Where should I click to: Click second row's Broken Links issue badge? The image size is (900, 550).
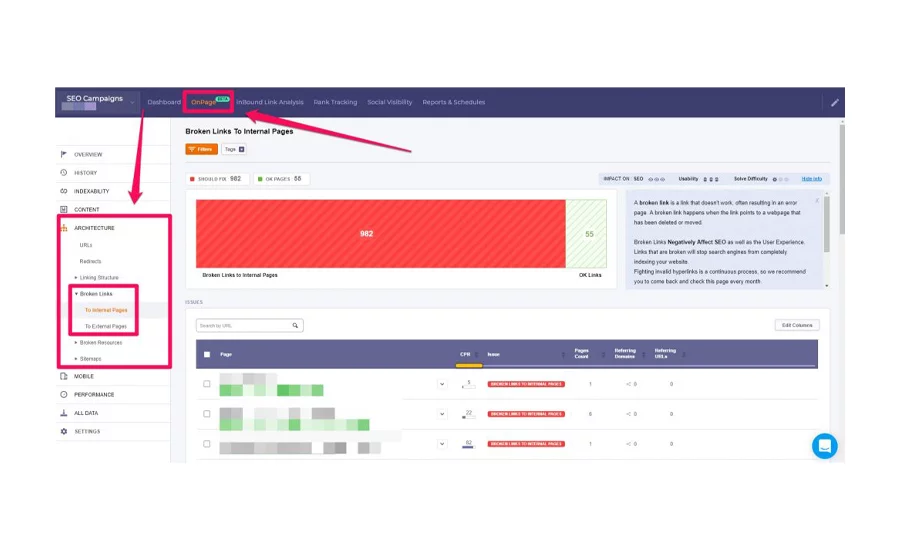526,414
